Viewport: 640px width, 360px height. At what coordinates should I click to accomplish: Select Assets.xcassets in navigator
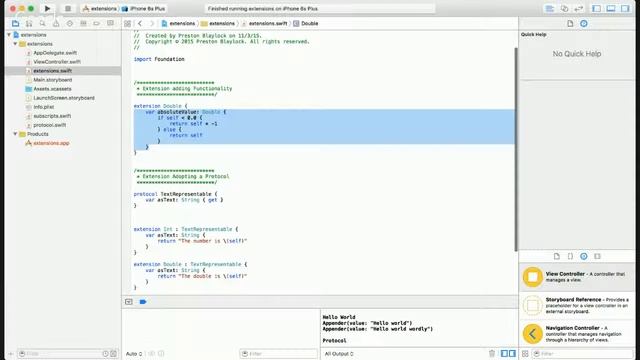coord(52,89)
